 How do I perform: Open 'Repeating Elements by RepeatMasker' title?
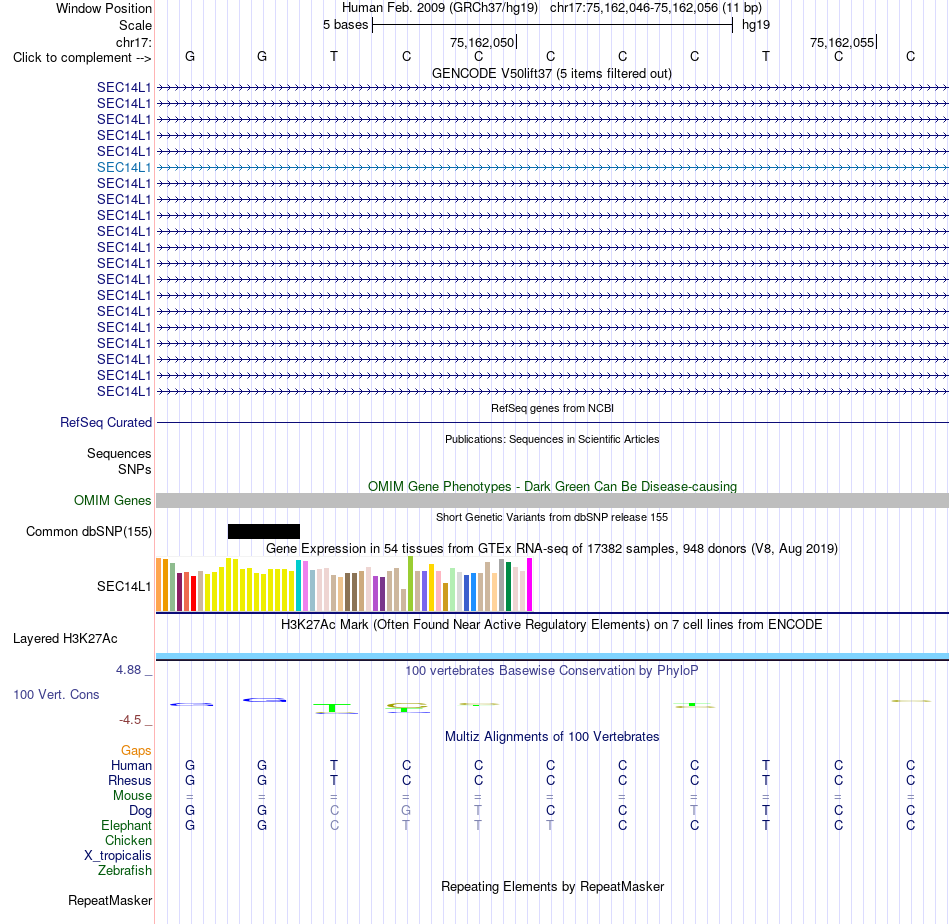552,886
